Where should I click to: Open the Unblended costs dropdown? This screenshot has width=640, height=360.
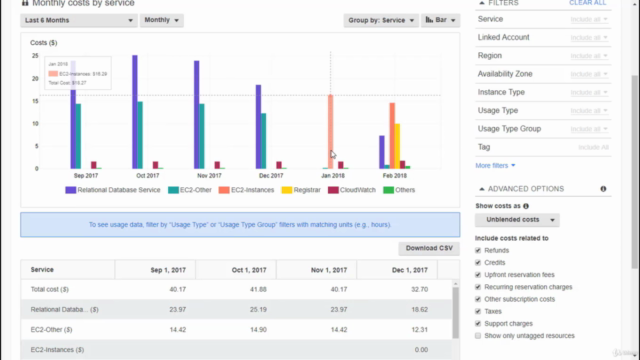coord(517,220)
